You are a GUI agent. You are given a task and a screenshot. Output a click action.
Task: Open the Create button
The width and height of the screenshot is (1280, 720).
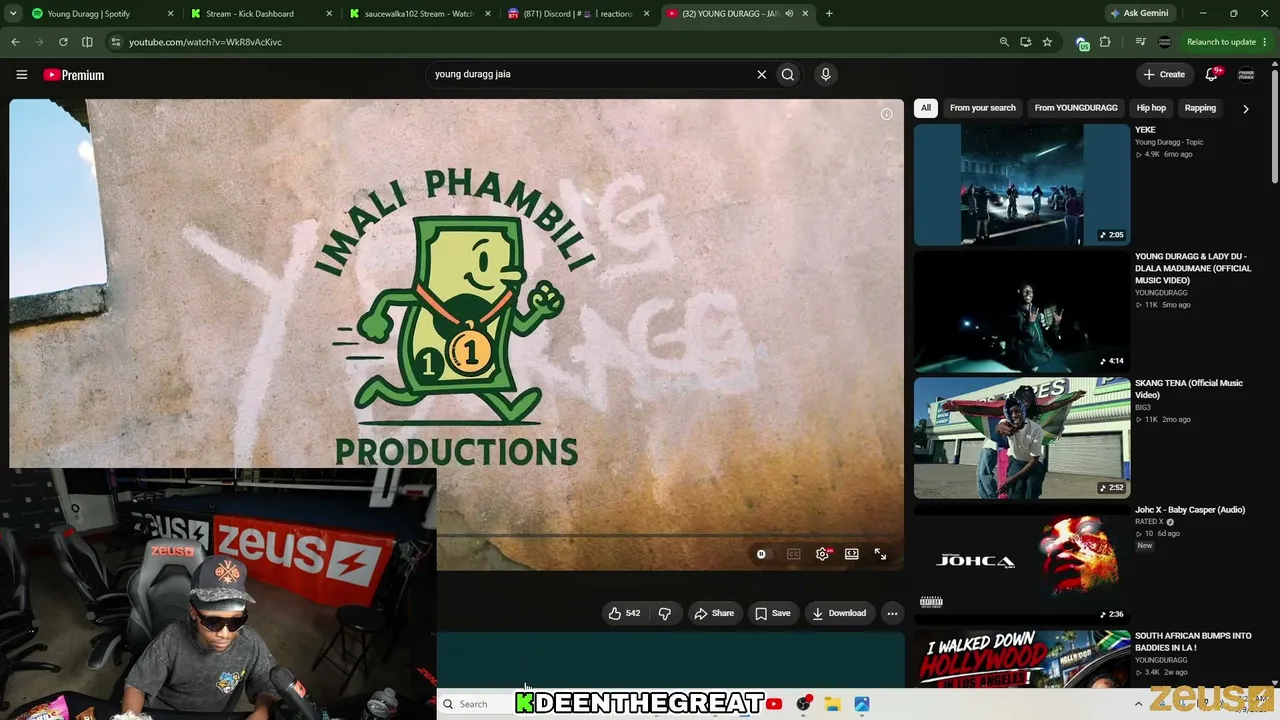click(x=1164, y=74)
